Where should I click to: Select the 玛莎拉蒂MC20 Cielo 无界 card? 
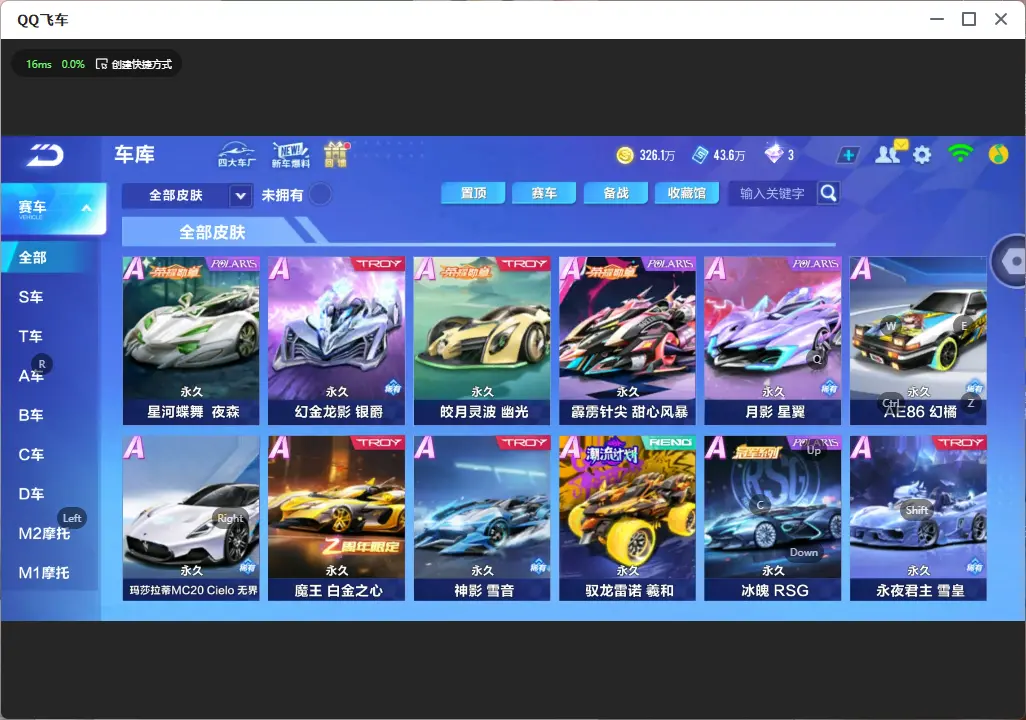pyautogui.click(x=191, y=518)
